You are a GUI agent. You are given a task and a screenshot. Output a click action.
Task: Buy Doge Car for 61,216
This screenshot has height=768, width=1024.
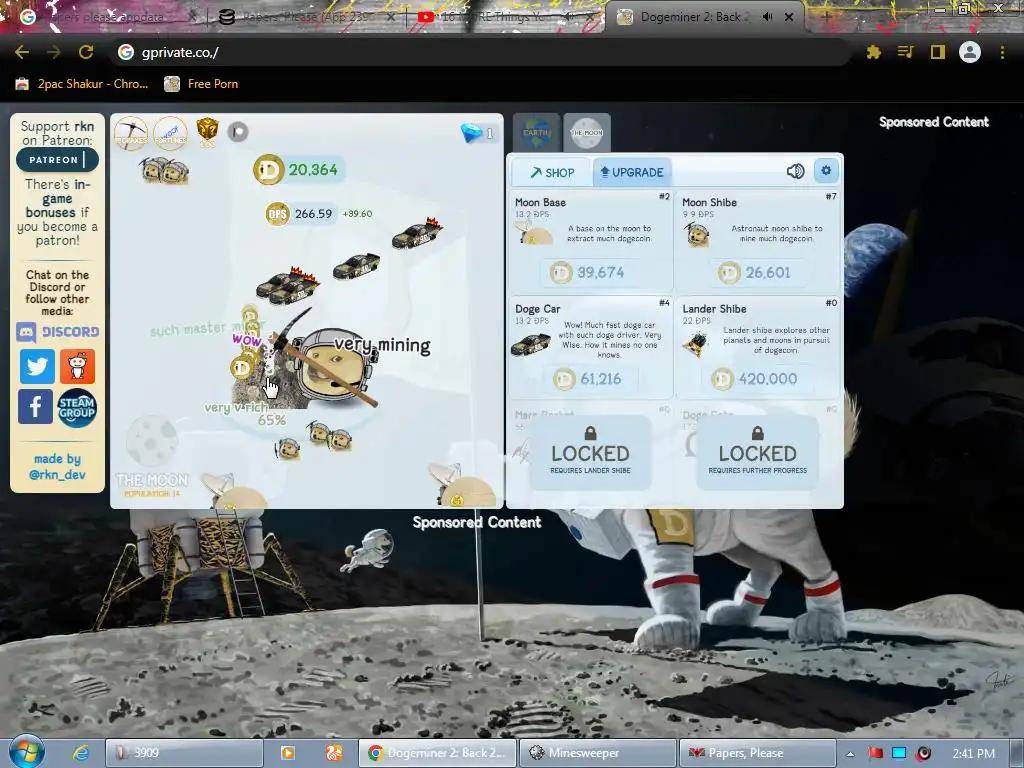[x=590, y=379]
